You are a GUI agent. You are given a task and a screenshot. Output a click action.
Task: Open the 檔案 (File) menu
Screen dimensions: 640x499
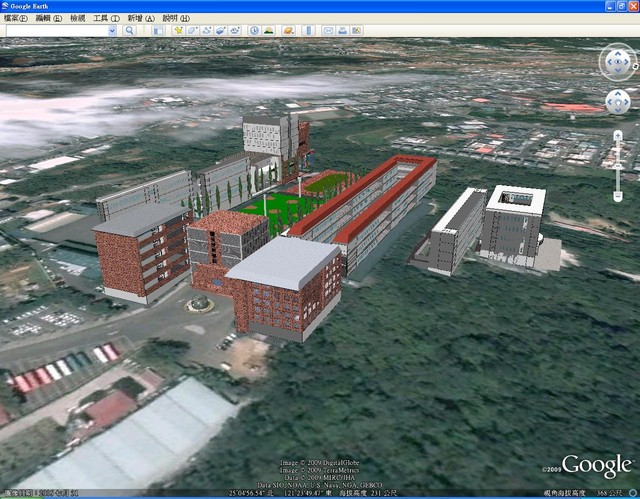(x=15, y=18)
